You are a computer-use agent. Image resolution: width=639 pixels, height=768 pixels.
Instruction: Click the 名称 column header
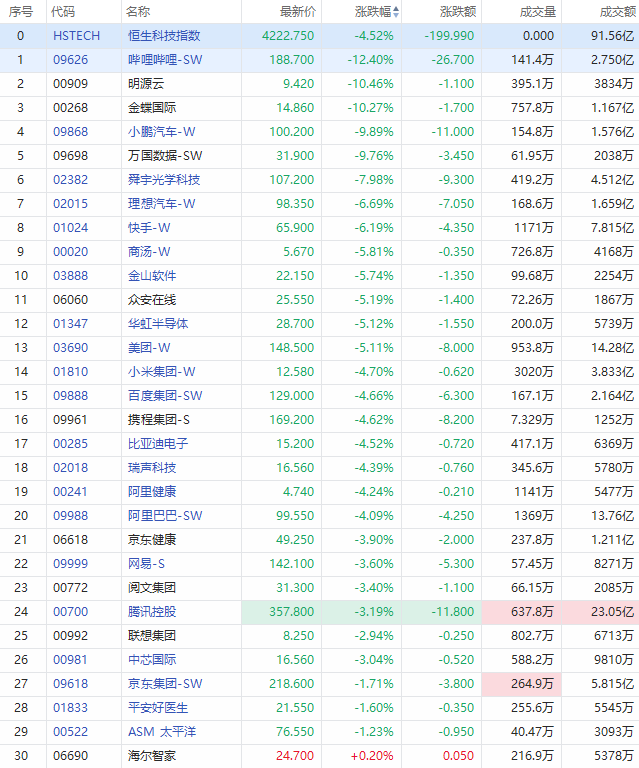coord(138,12)
